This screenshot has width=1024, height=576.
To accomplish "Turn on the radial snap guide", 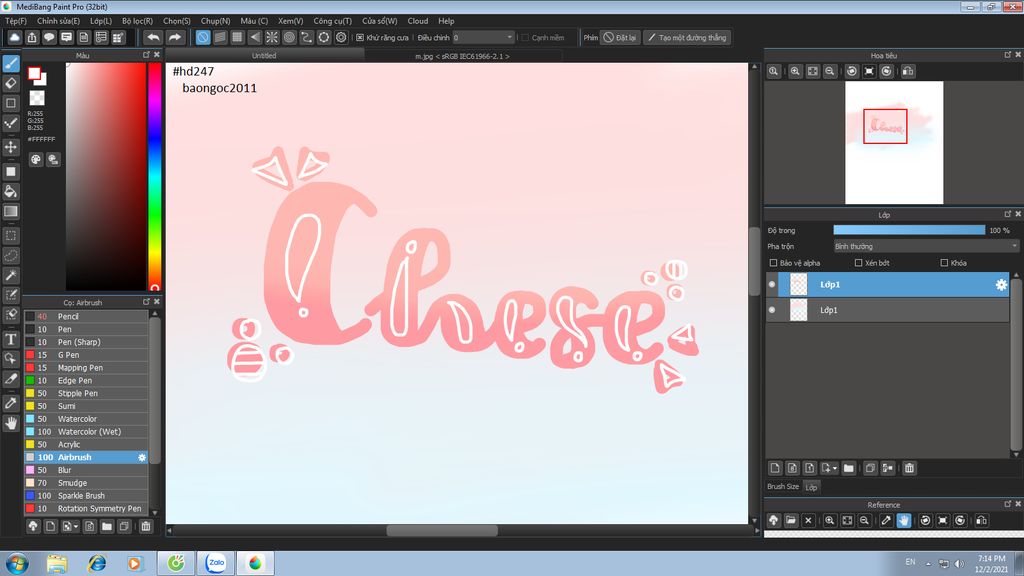I will [272, 37].
